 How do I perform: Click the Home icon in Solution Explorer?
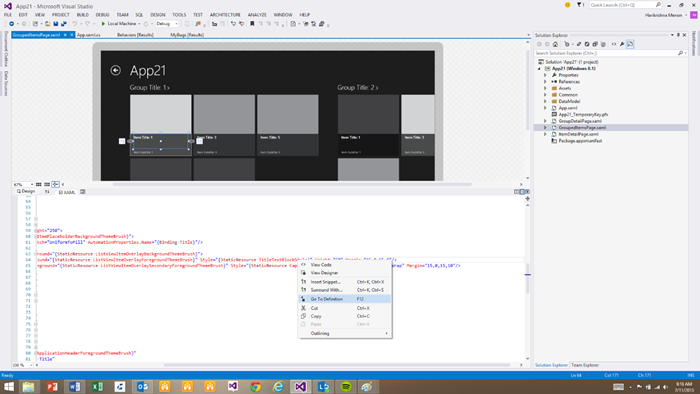555,44
